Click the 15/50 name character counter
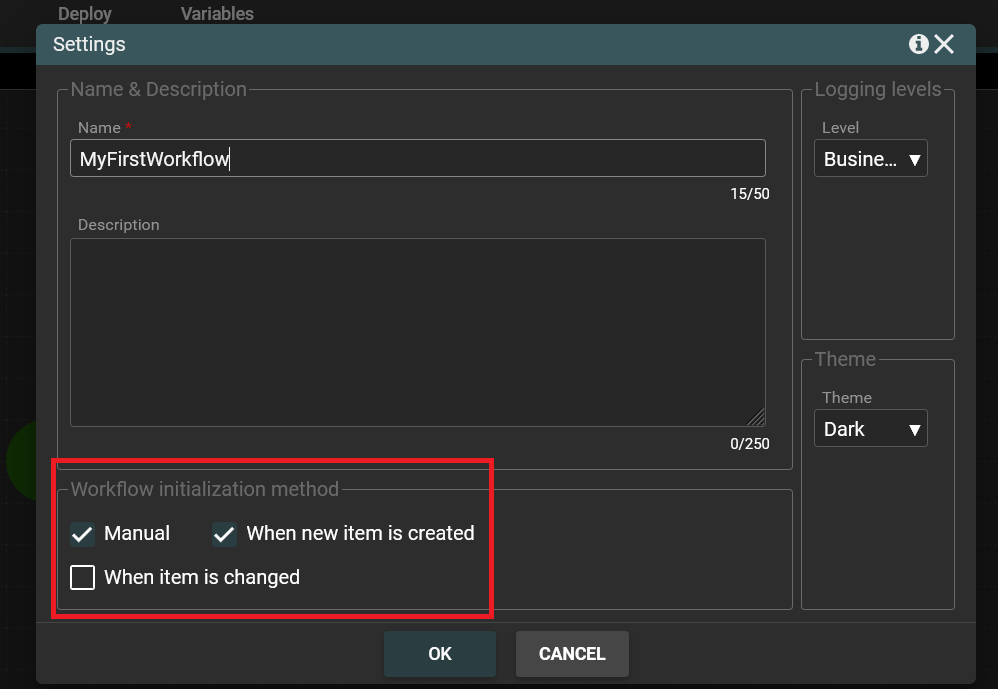Image resolution: width=998 pixels, height=689 pixels. click(x=749, y=194)
